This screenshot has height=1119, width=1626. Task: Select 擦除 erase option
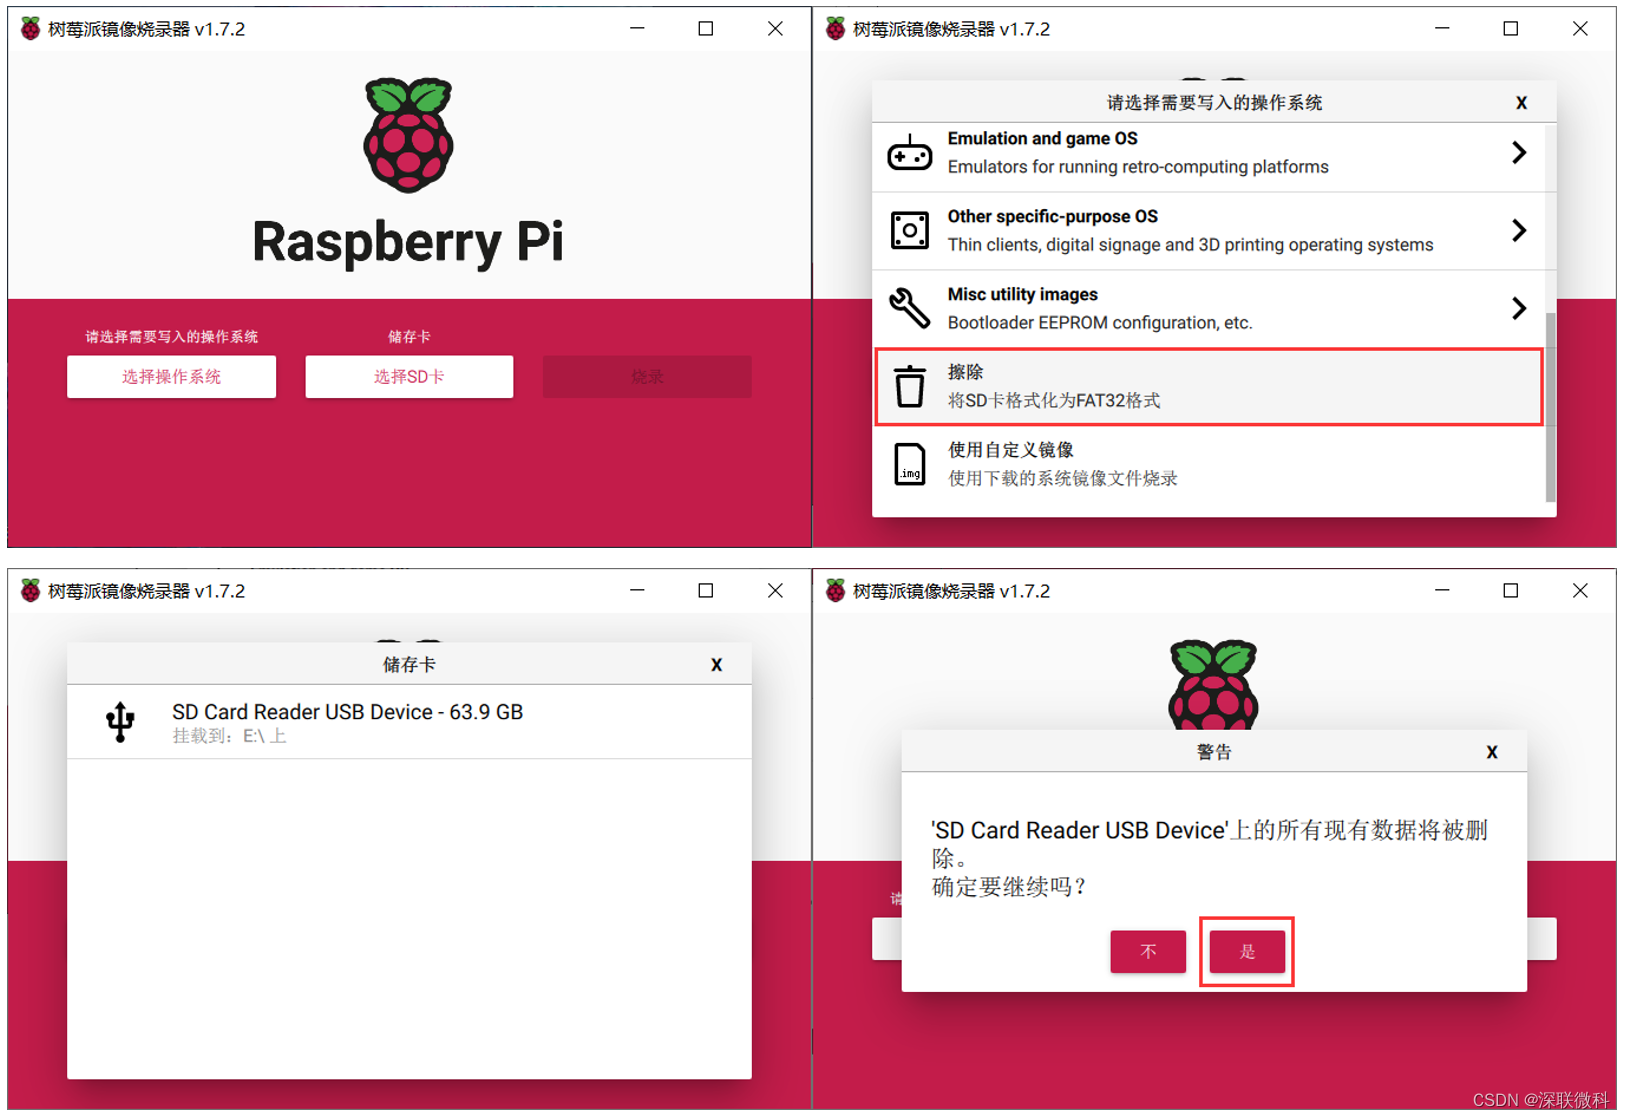(x=1208, y=386)
